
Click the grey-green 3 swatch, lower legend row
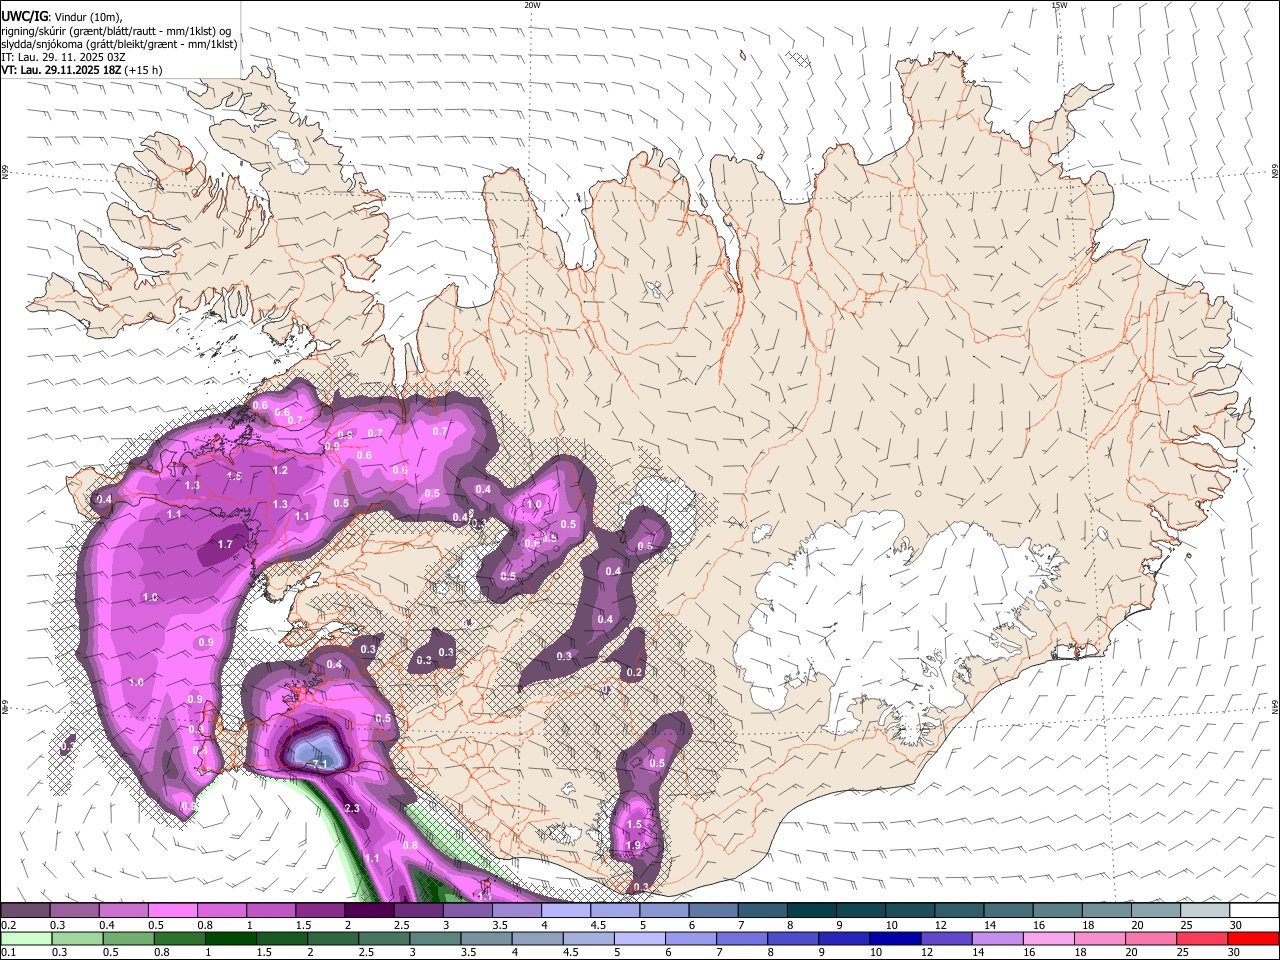tap(435, 939)
